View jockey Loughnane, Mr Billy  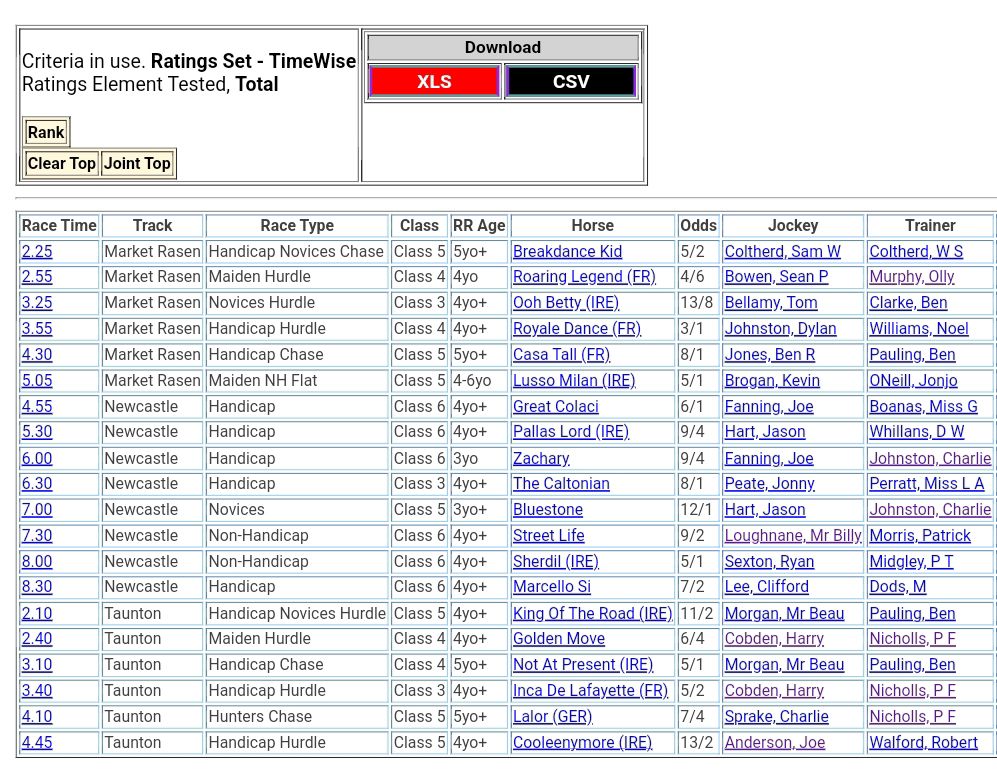click(x=792, y=536)
